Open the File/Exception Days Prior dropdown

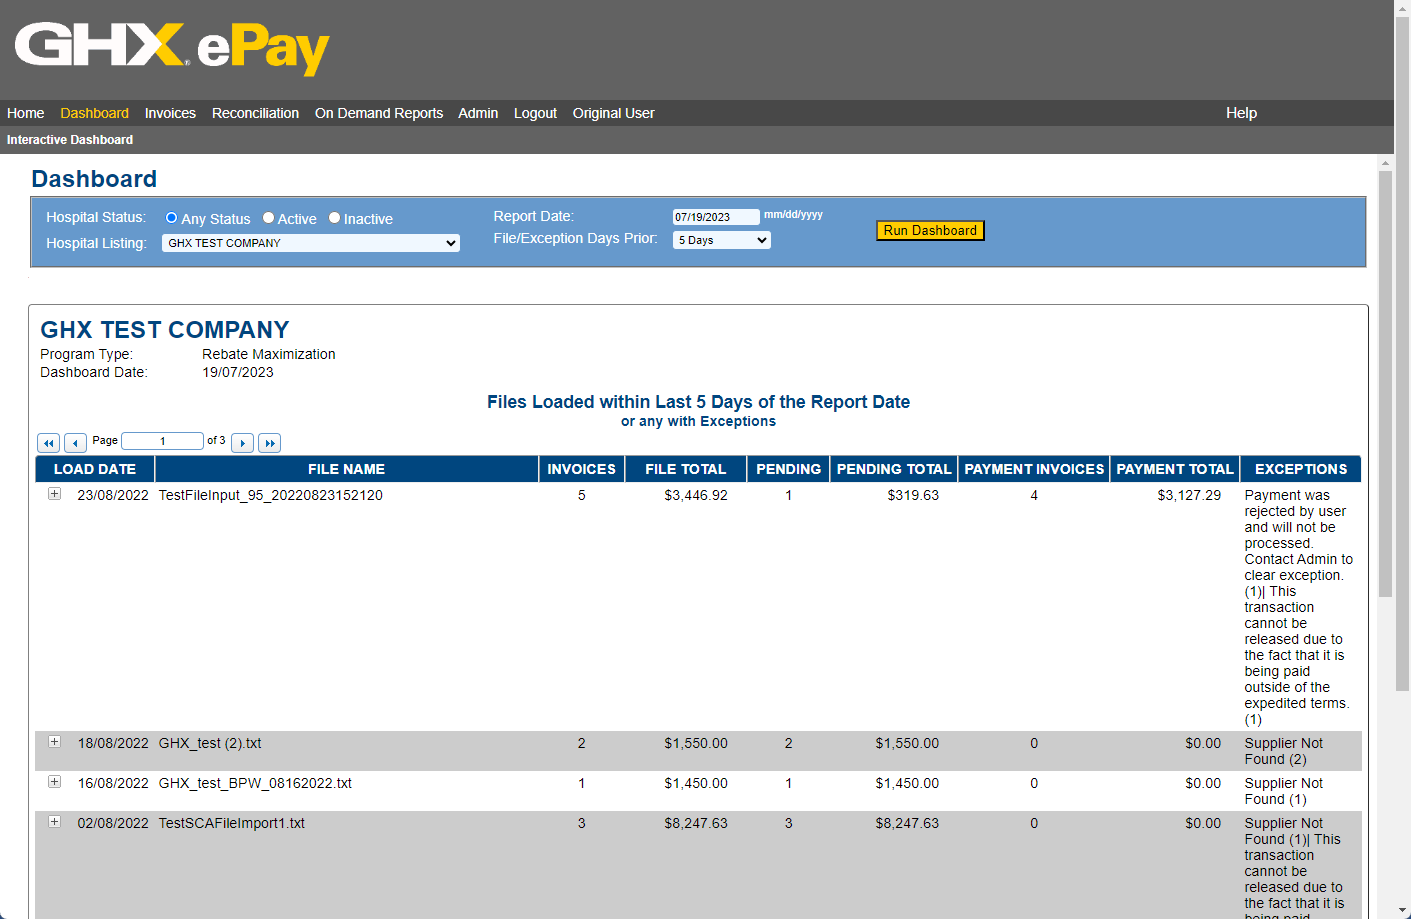point(721,240)
